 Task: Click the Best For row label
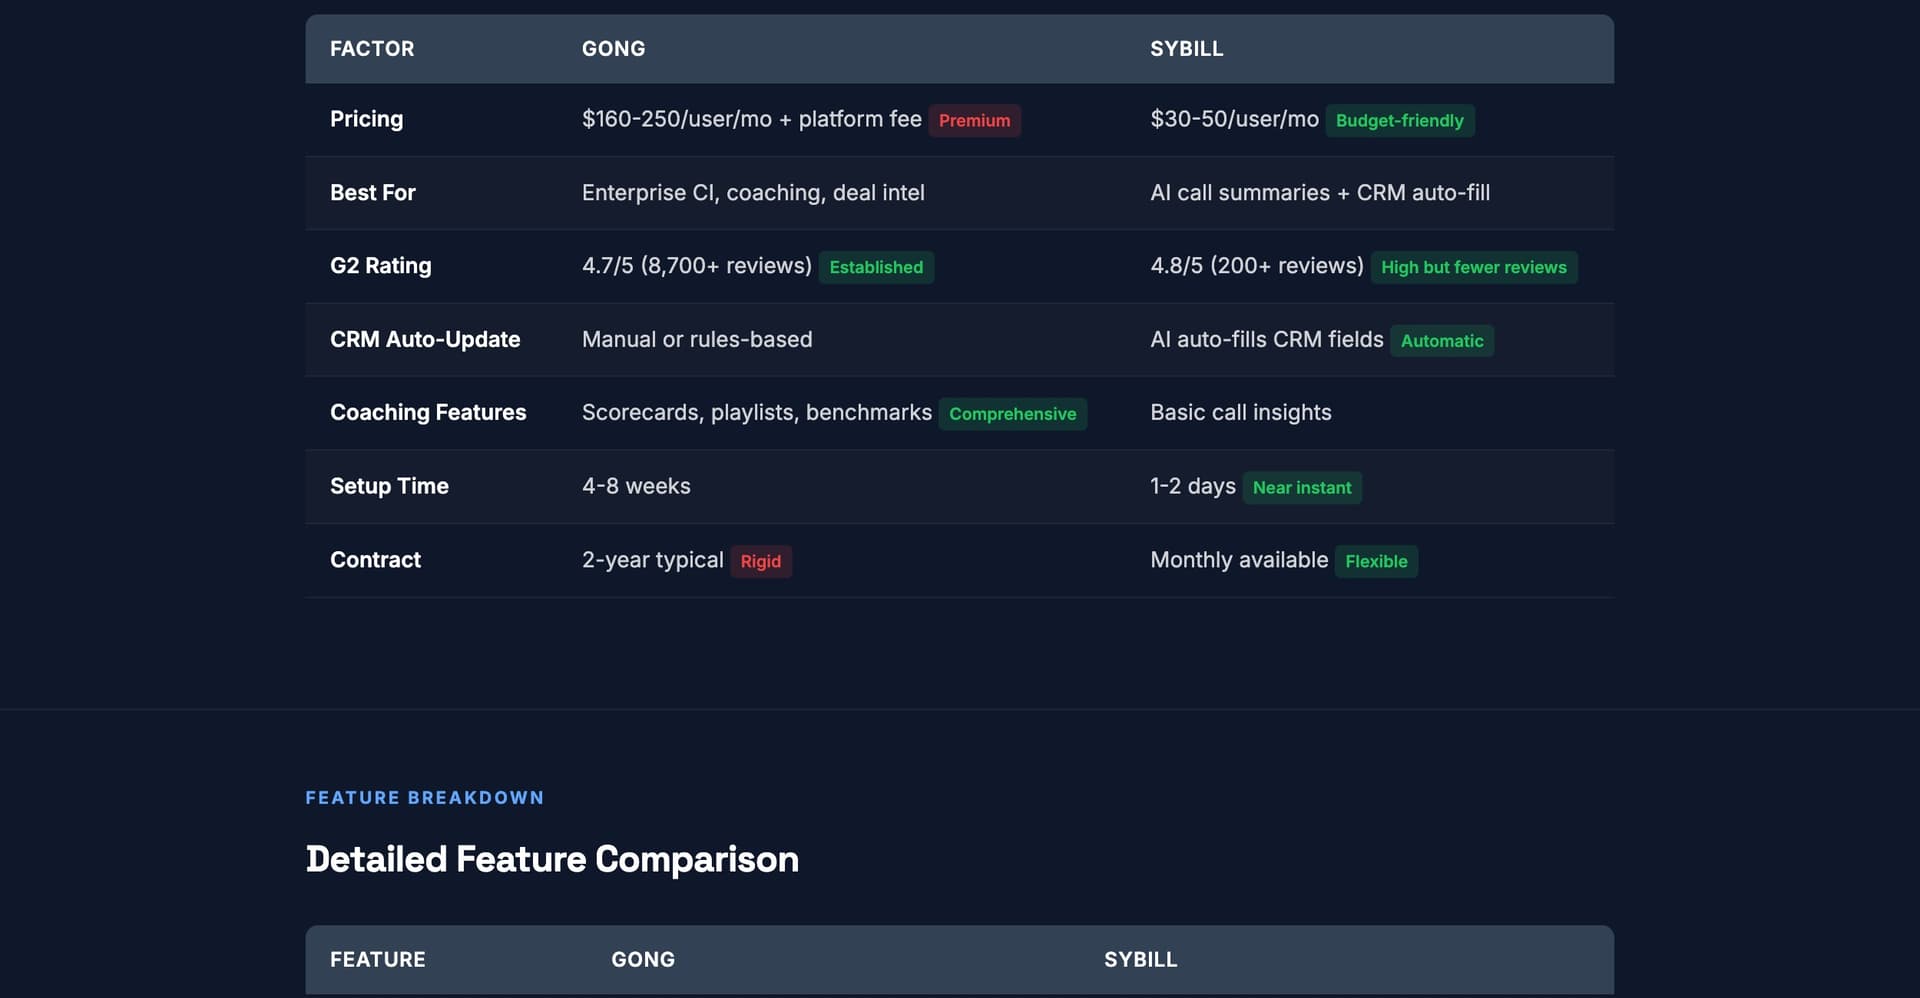pos(372,192)
